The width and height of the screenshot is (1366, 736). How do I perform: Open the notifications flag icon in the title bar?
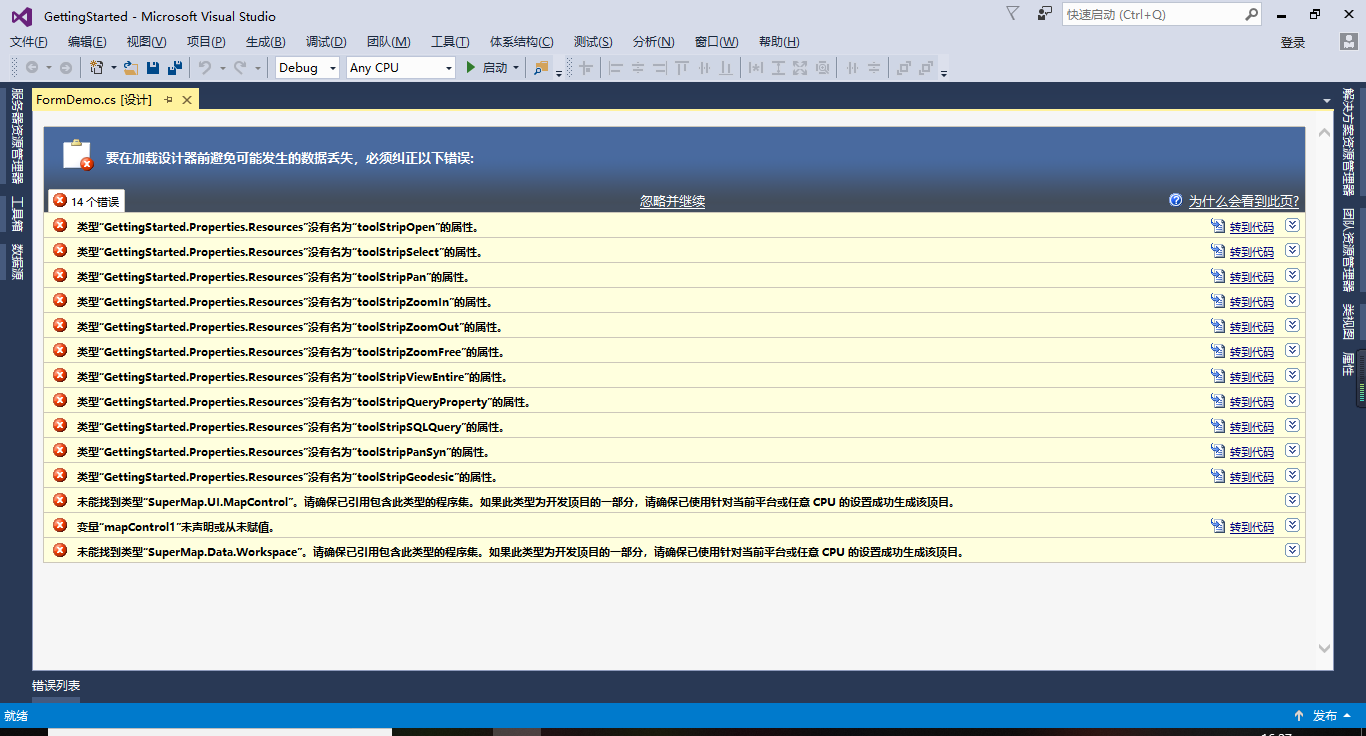coord(1013,14)
